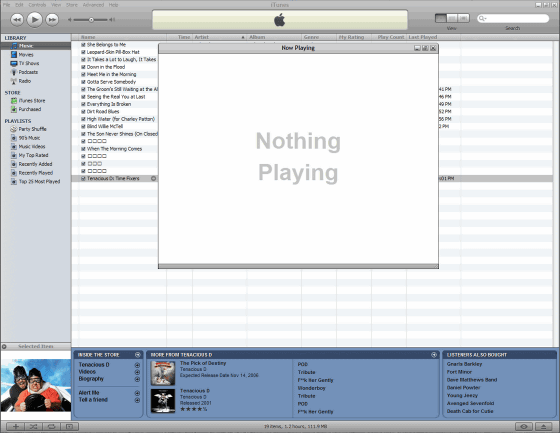Image resolution: width=560 pixels, height=433 pixels.
Task: Open the Wonderboy song link
Action: click(311, 388)
